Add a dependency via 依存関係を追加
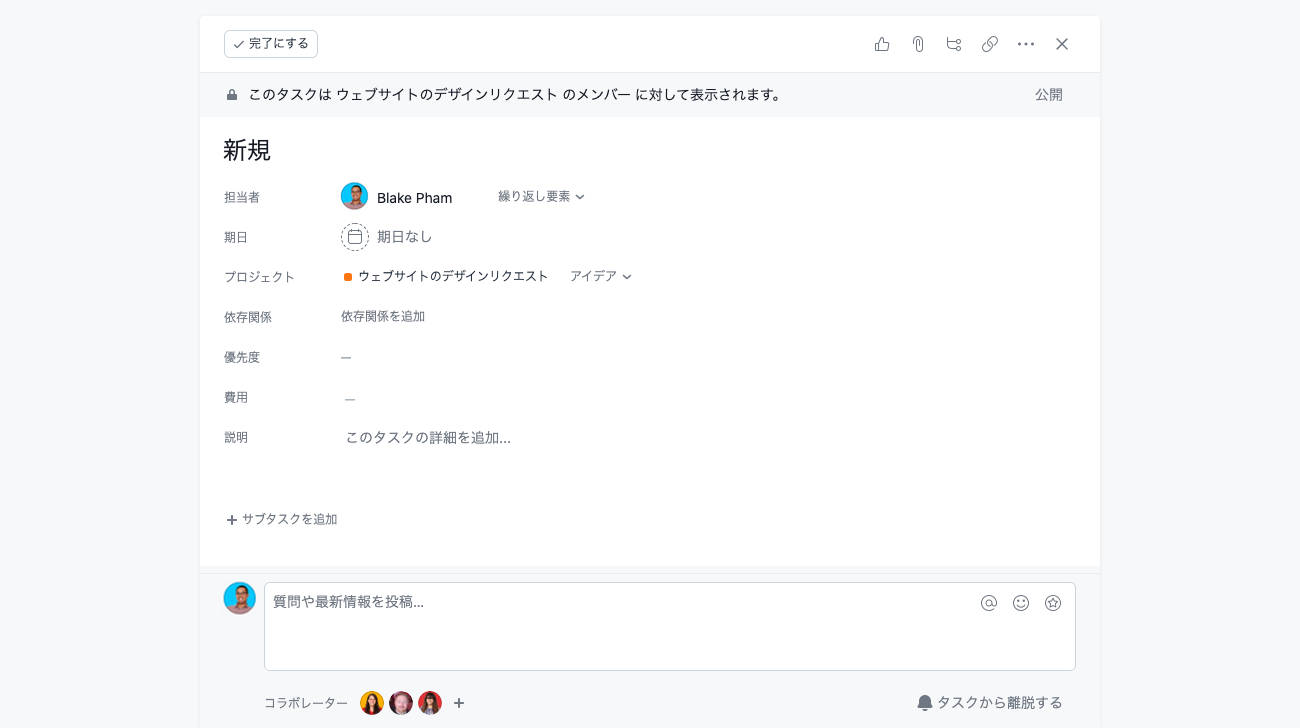This screenshot has height=728, width=1300. coord(383,316)
